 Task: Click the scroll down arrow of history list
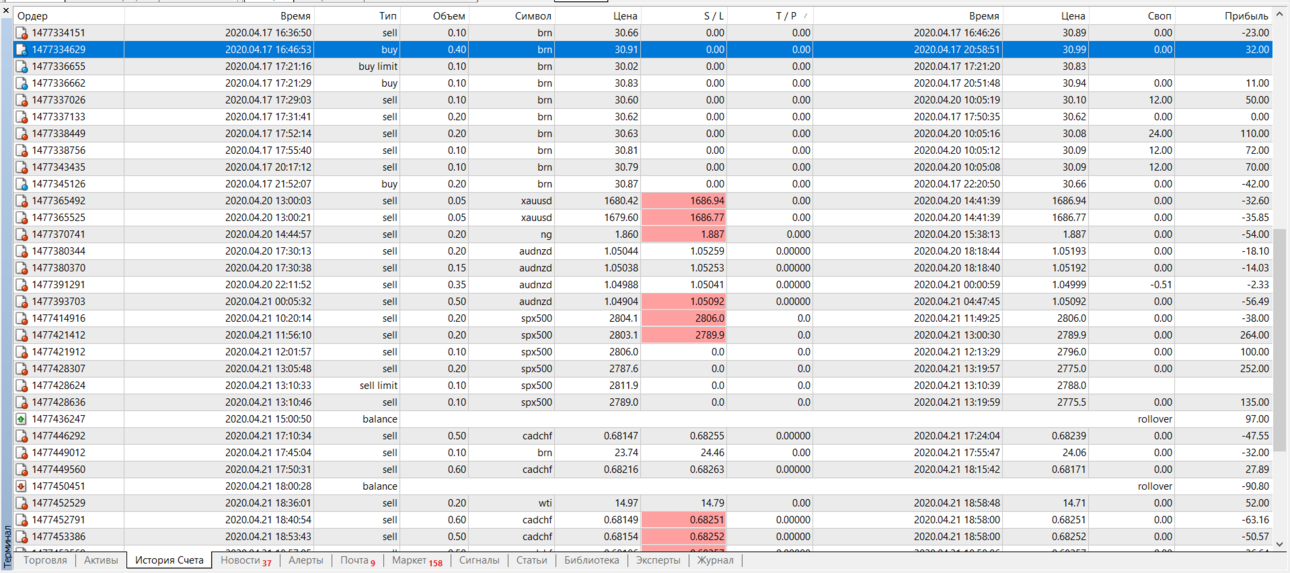(1280, 544)
